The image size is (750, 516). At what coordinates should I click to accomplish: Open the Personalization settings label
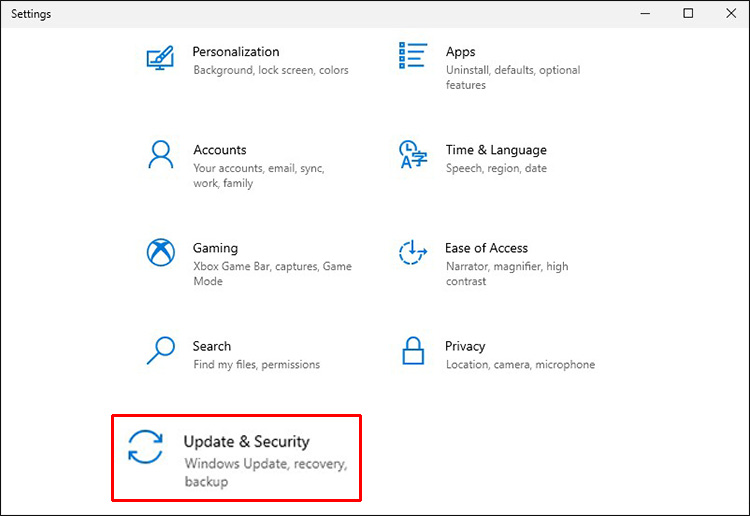coord(236,52)
